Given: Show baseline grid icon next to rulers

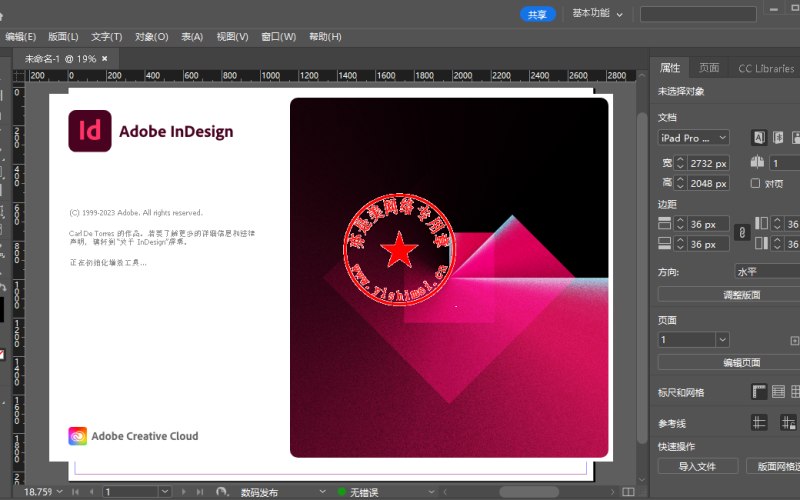Looking at the screenshot, I should click(x=778, y=392).
